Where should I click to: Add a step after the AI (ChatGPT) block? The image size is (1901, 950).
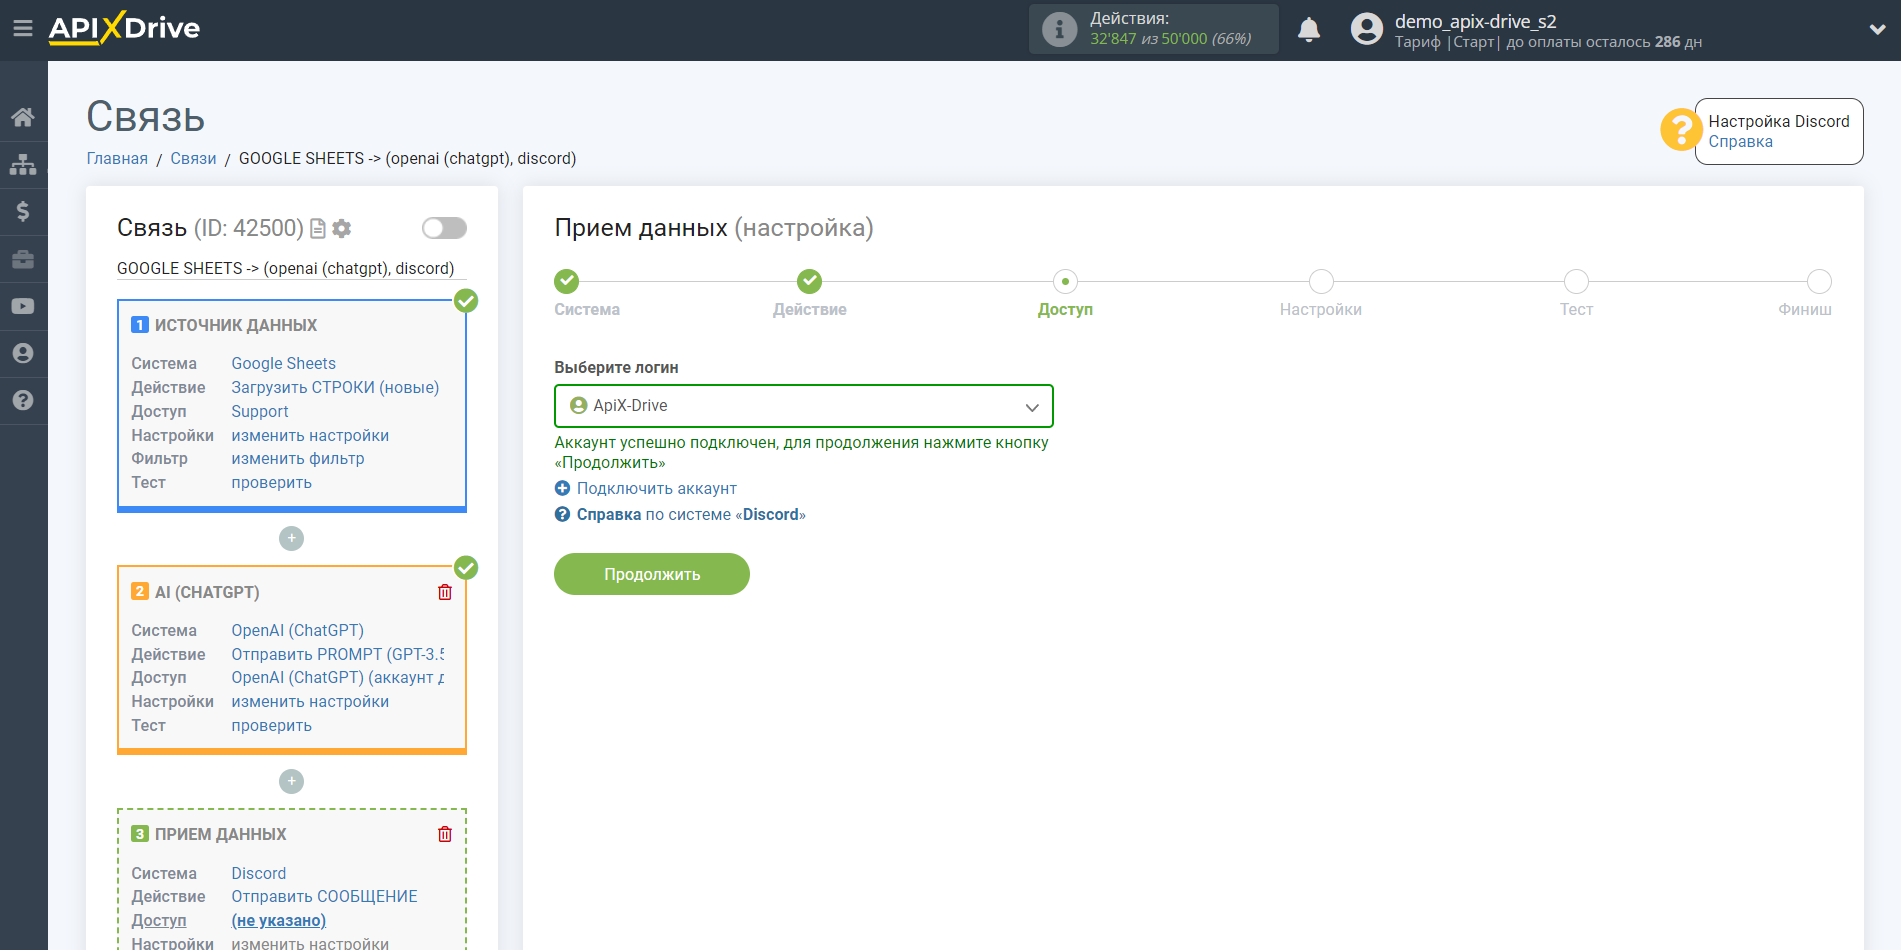[x=291, y=781]
